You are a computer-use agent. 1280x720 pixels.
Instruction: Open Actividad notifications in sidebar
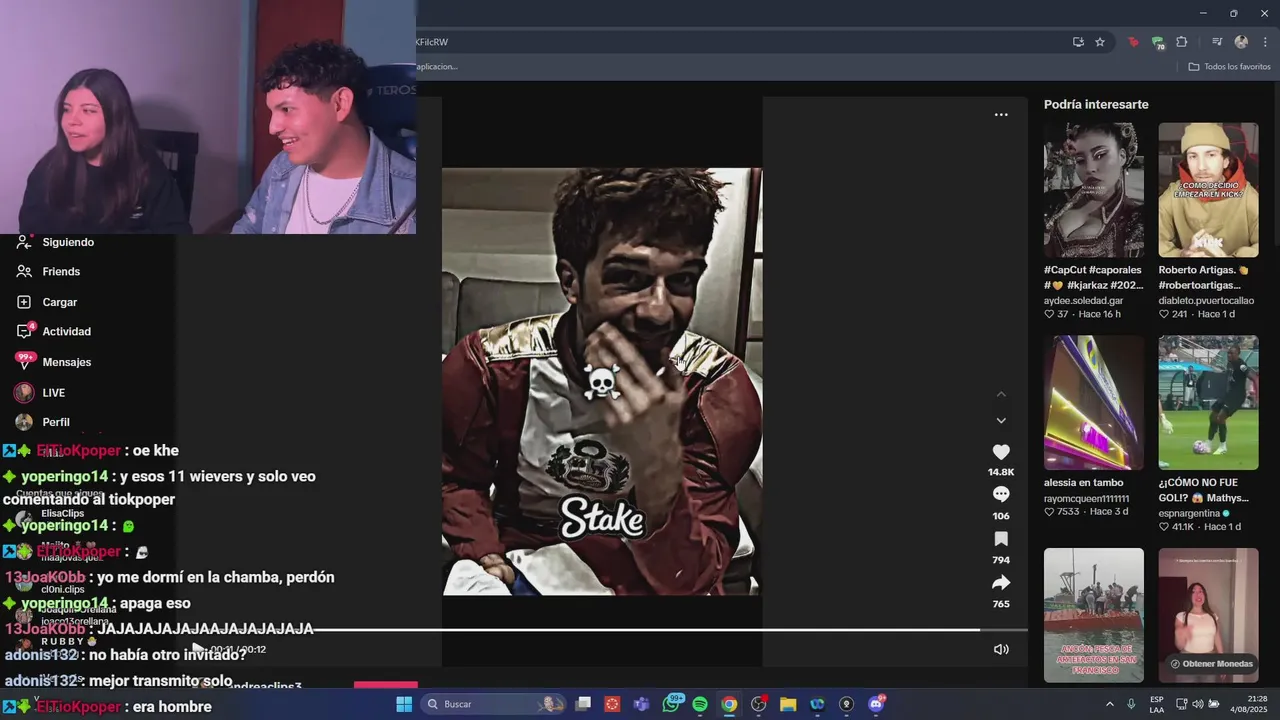tap(66, 332)
